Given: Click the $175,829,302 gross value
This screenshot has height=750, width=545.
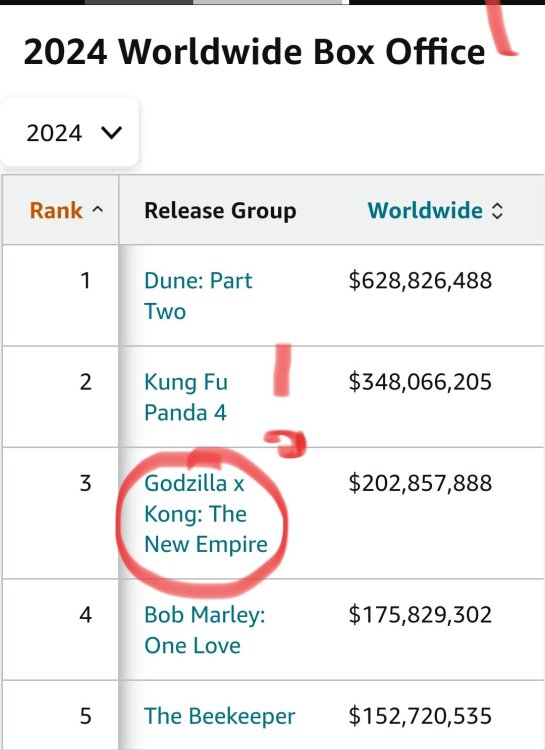Looking at the screenshot, I should [420, 615].
